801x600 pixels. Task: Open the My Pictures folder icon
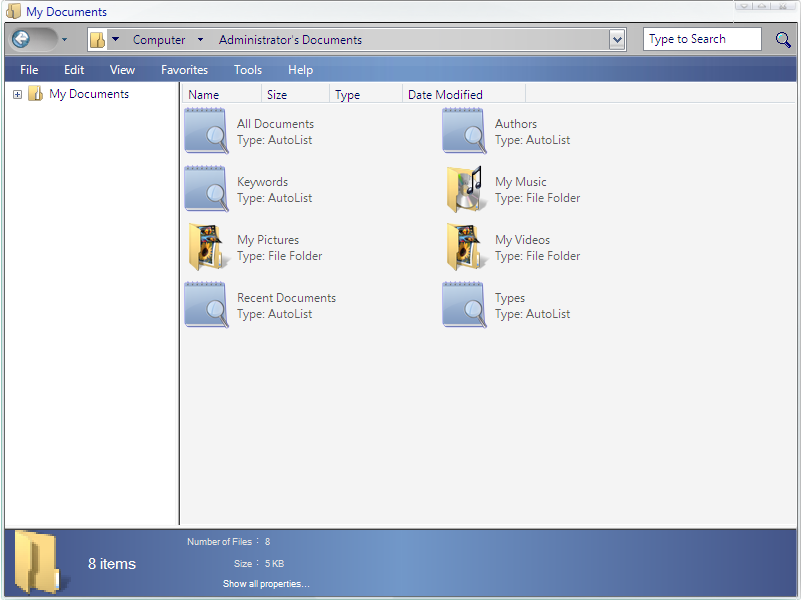point(206,248)
